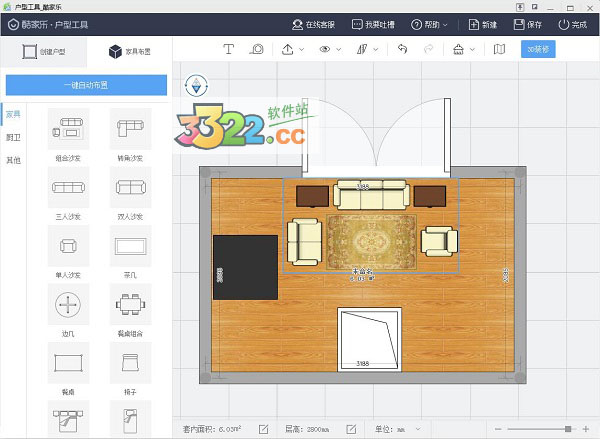Select the text tool icon in toolbar
600x439 pixels.
[x=228, y=48]
